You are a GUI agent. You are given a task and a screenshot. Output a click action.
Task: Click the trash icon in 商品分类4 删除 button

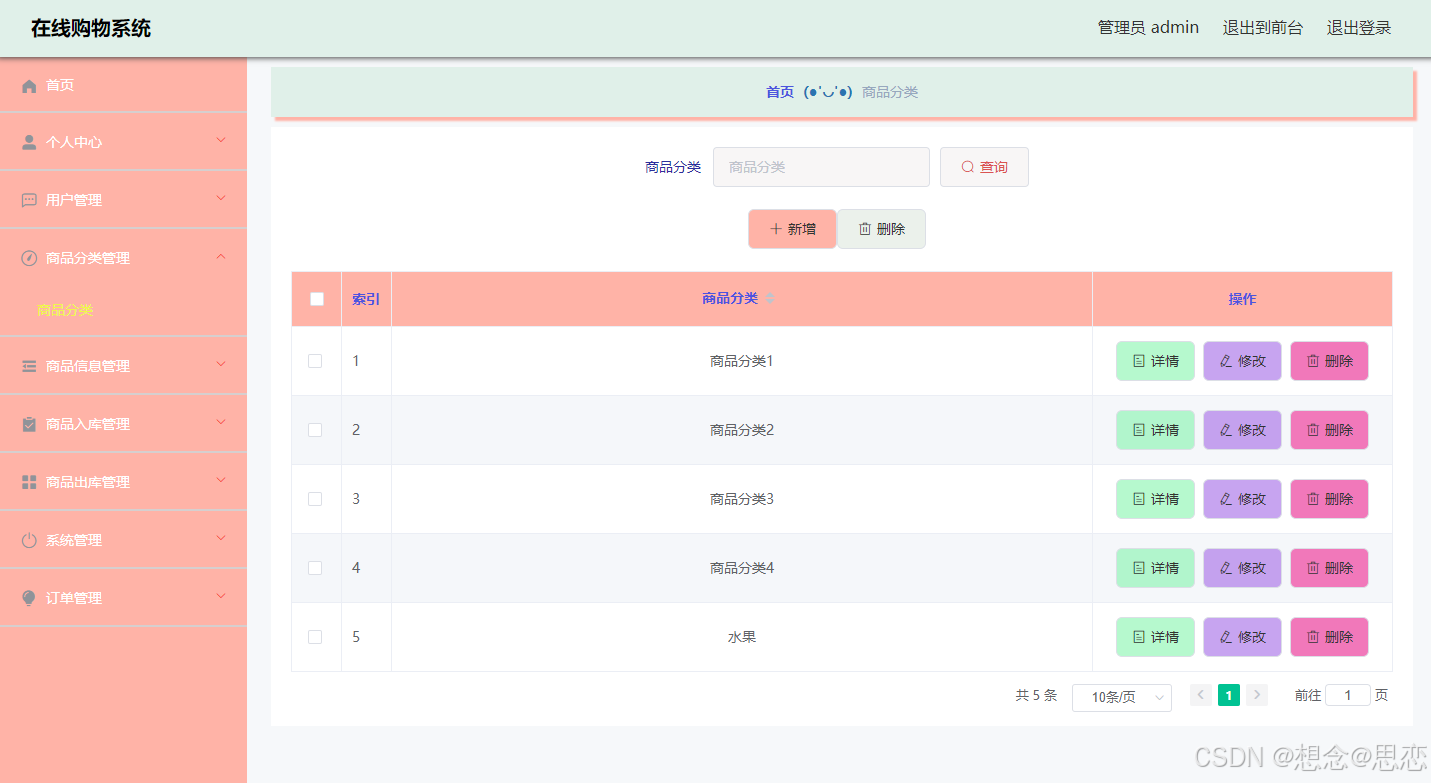click(1313, 568)
